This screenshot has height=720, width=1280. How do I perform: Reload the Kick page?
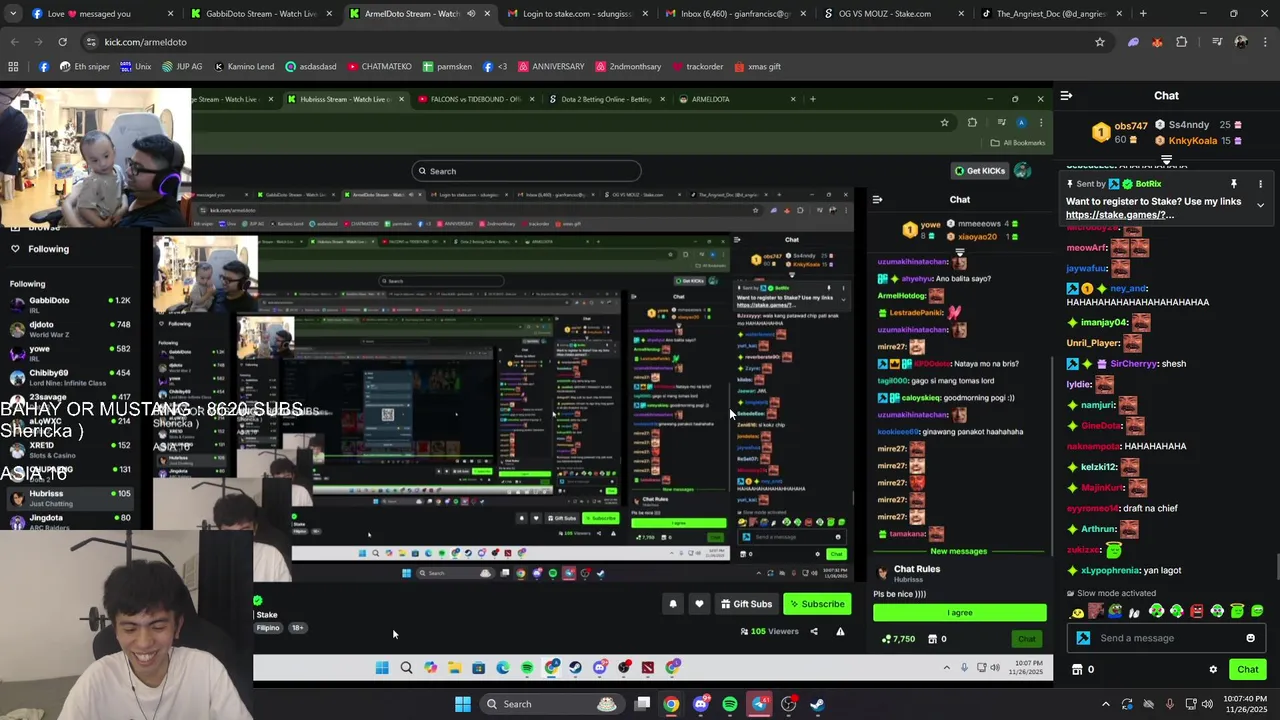pos(62,42)
